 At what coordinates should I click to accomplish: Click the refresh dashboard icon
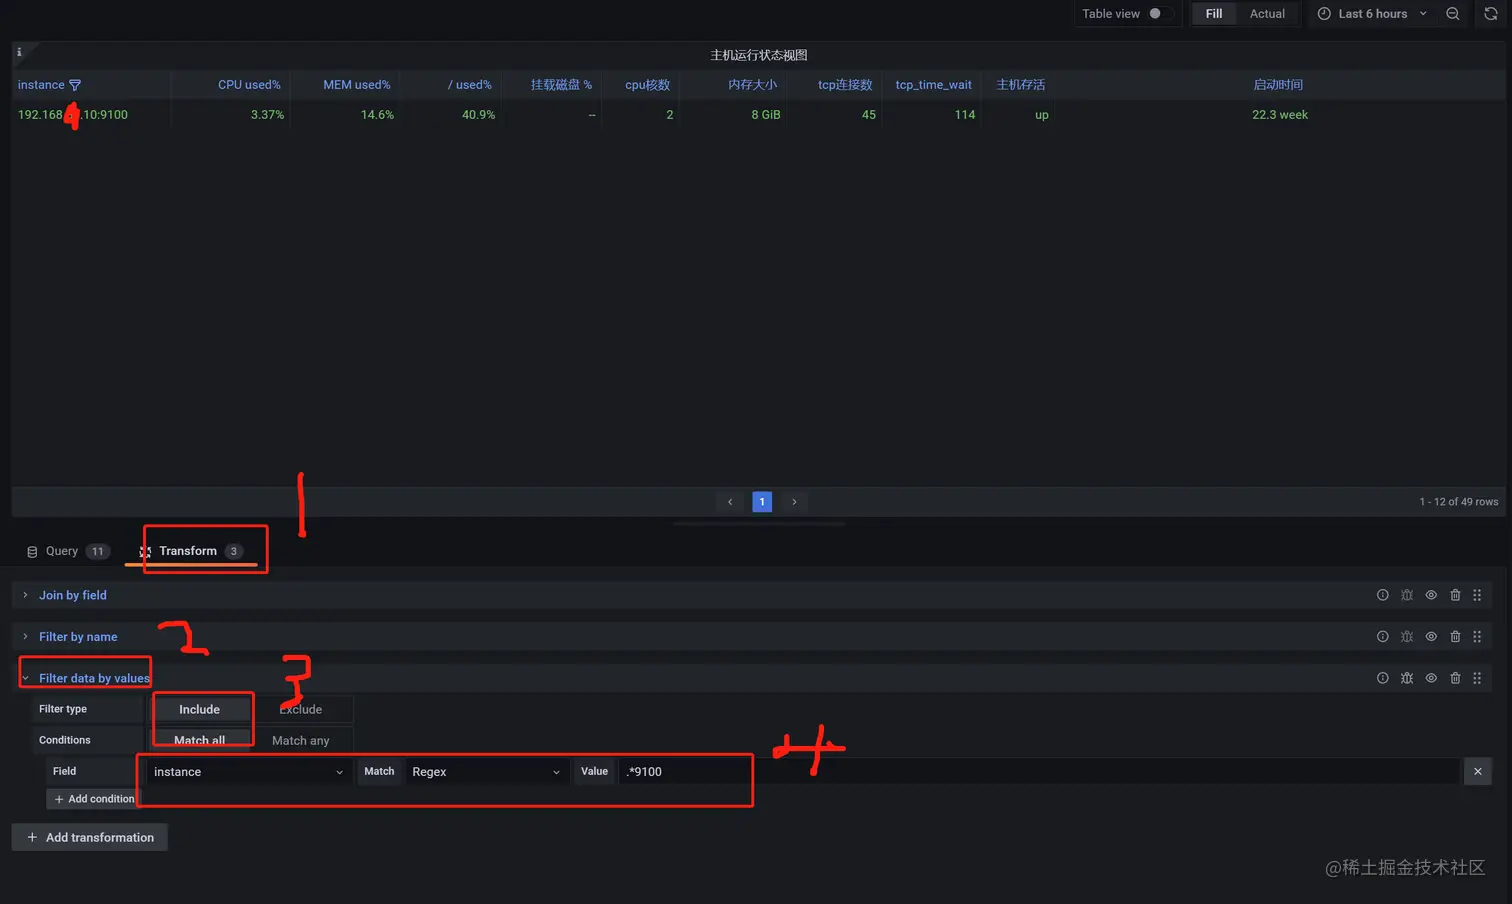[x=1491, y=14]
